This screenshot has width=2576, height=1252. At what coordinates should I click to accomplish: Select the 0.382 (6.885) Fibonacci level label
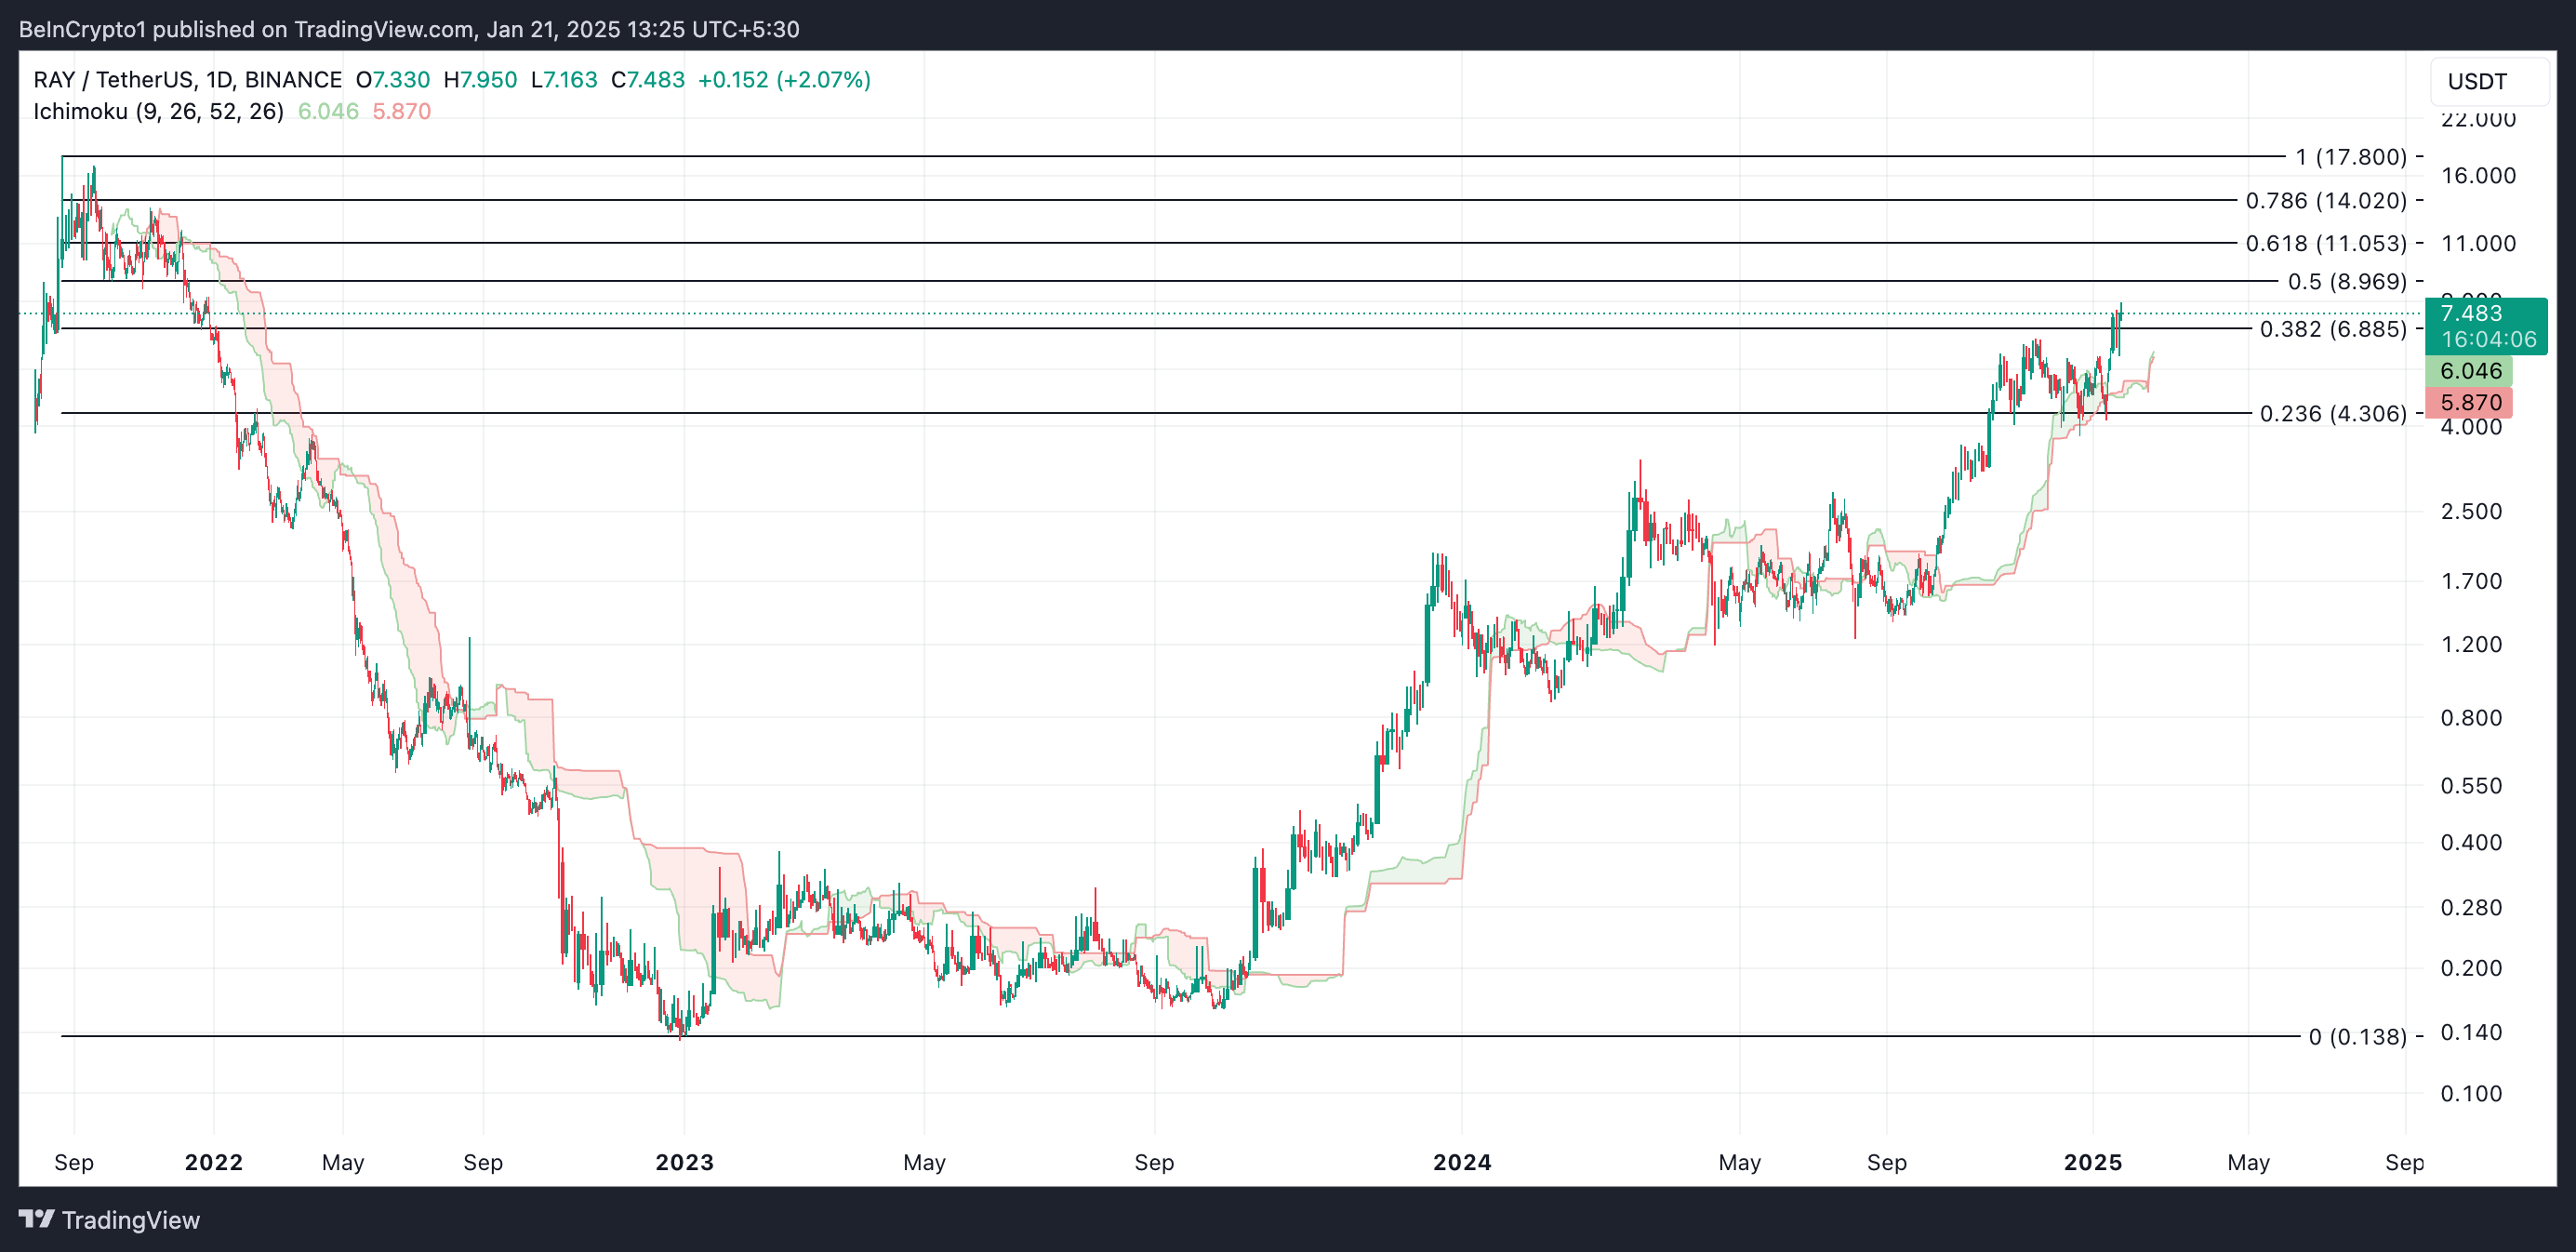[x=2332, y=329]
